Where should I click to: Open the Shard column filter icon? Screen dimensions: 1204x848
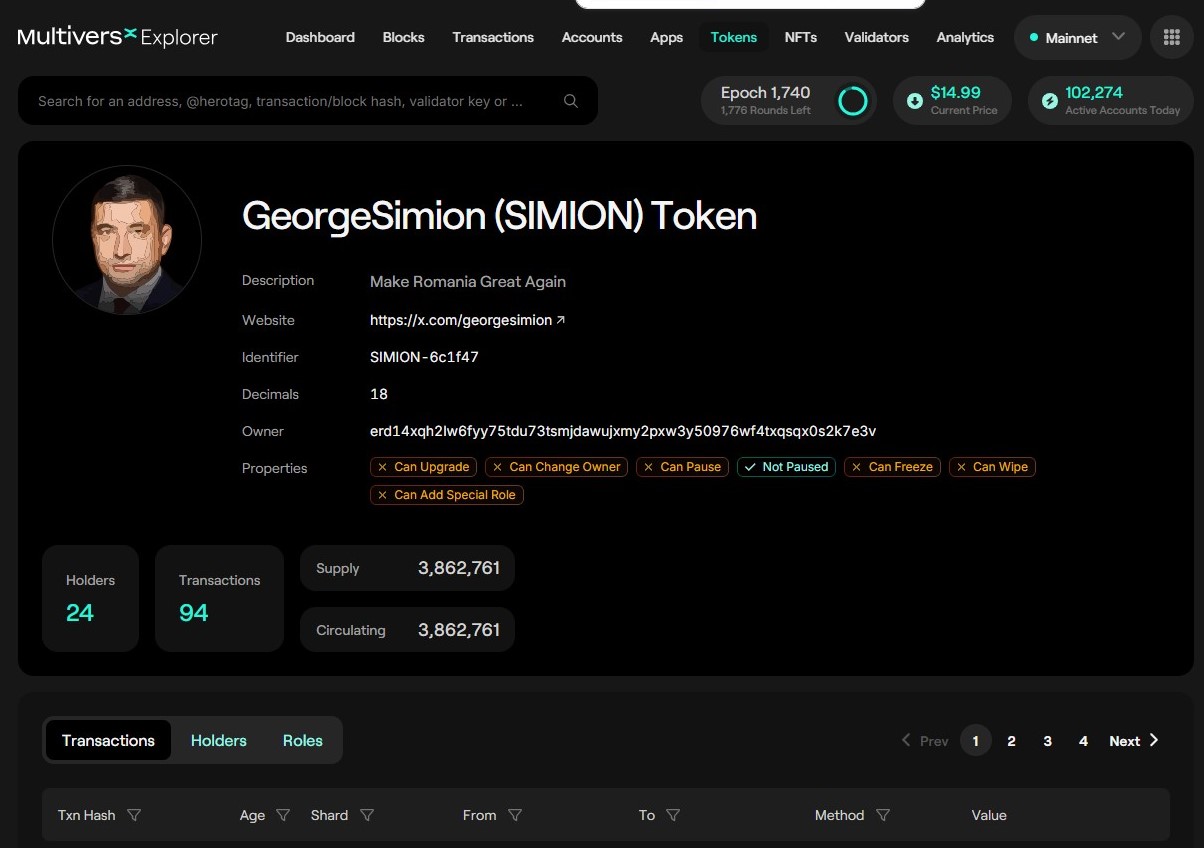[x=367, y=815]
